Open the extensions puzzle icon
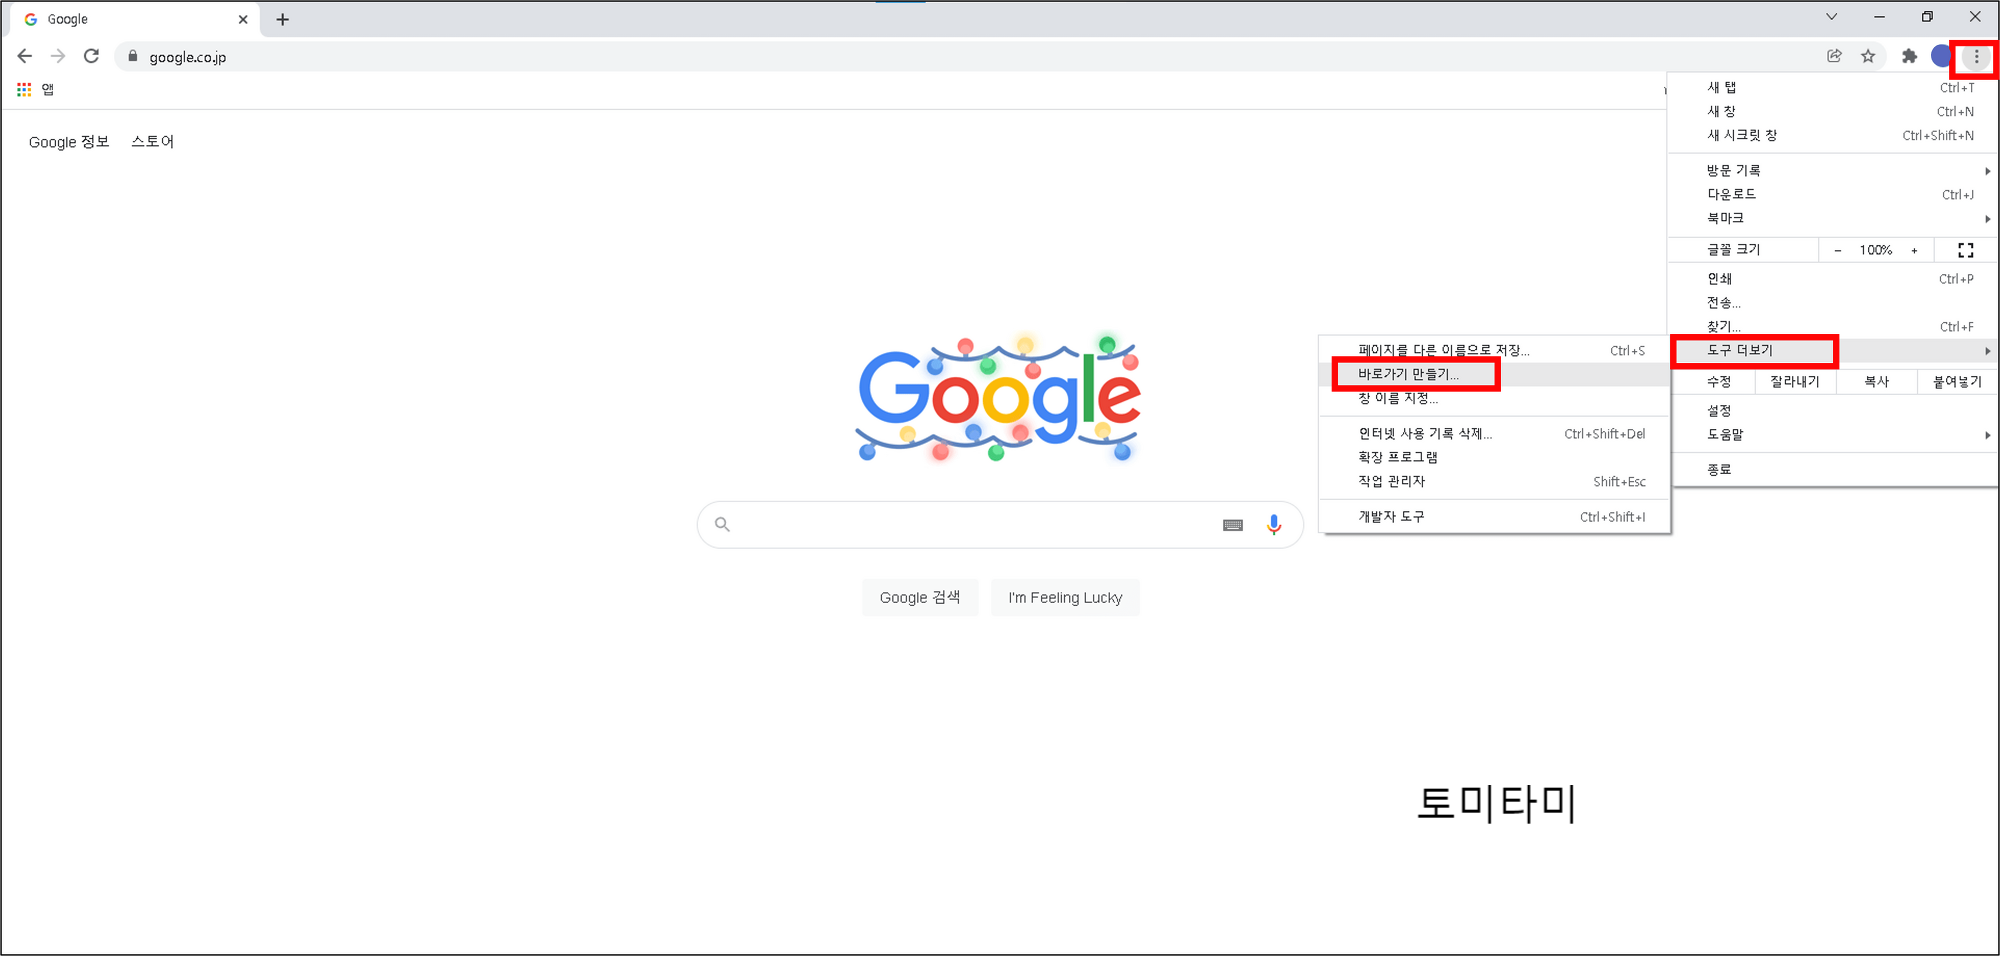 point(1909,56)
